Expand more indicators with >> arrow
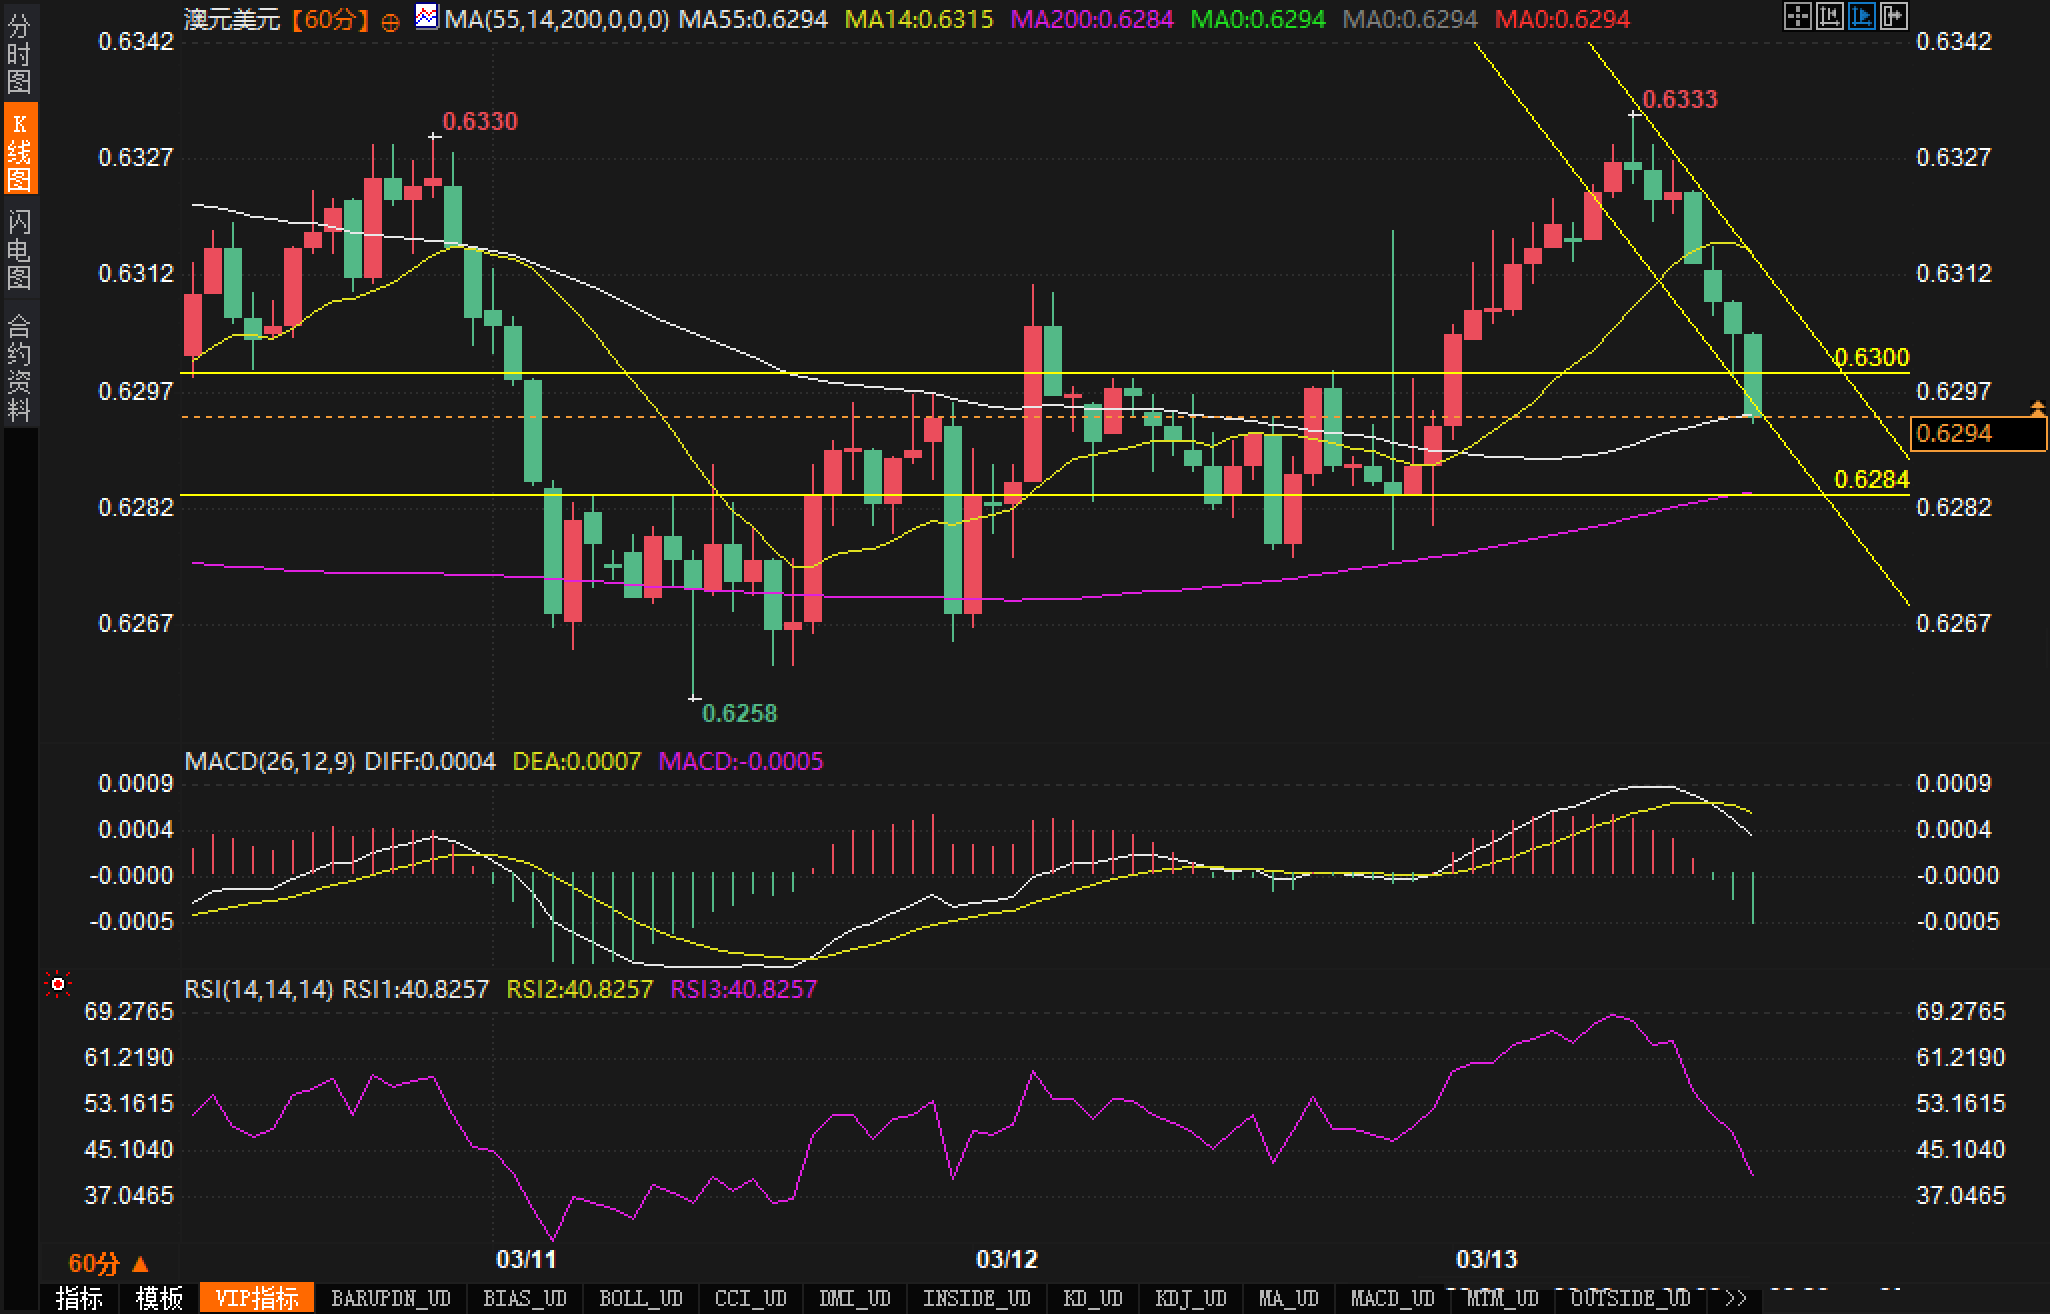The width and height of the screenshot is (2050, 1314). [x=1736, y=1298]
